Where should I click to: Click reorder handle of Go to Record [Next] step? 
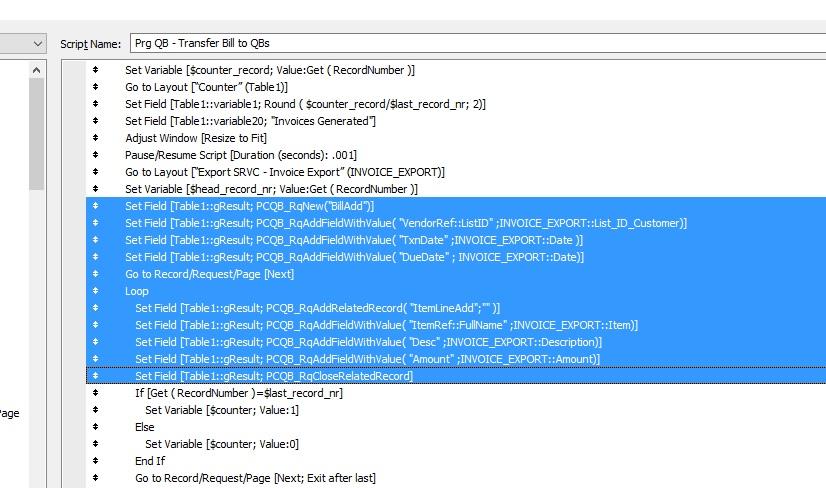click(95, 274)
